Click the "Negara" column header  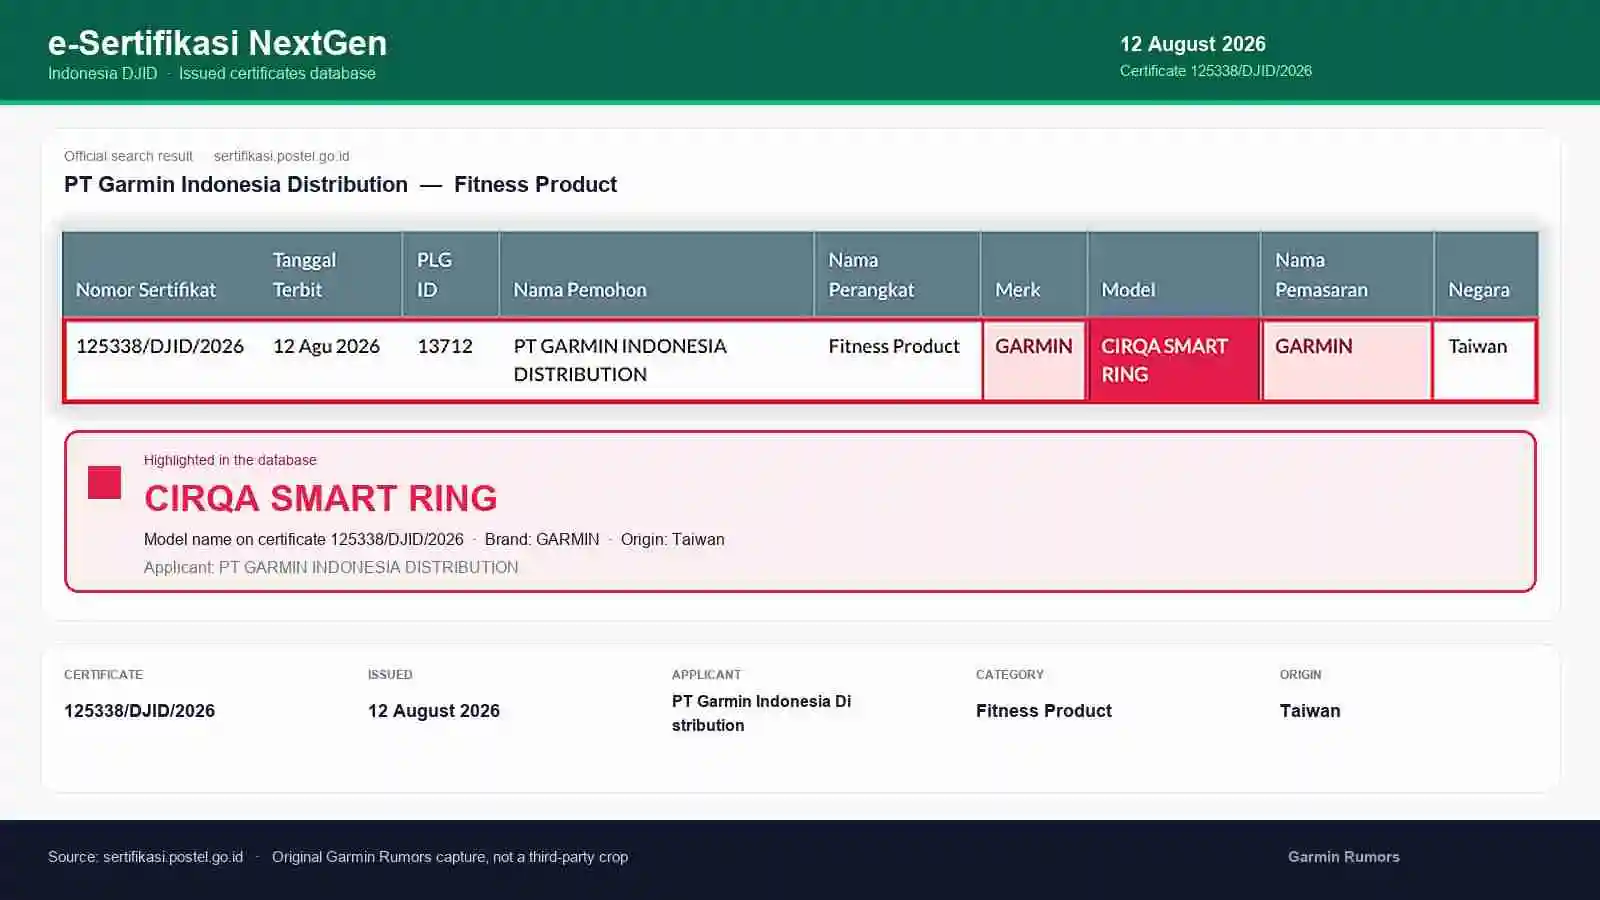click(x=1478, y=290)
